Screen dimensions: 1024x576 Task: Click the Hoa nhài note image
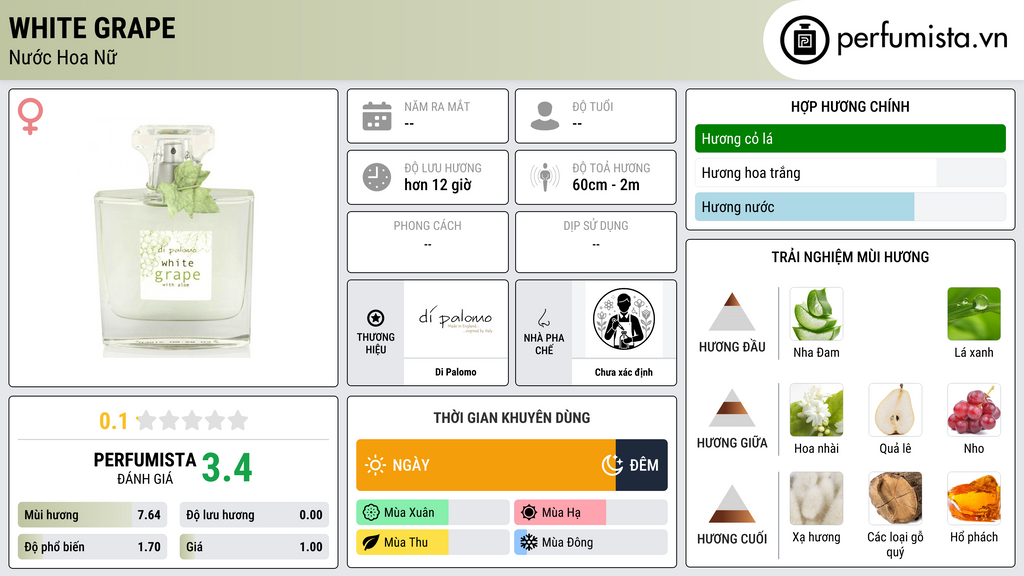coord(816,410)
